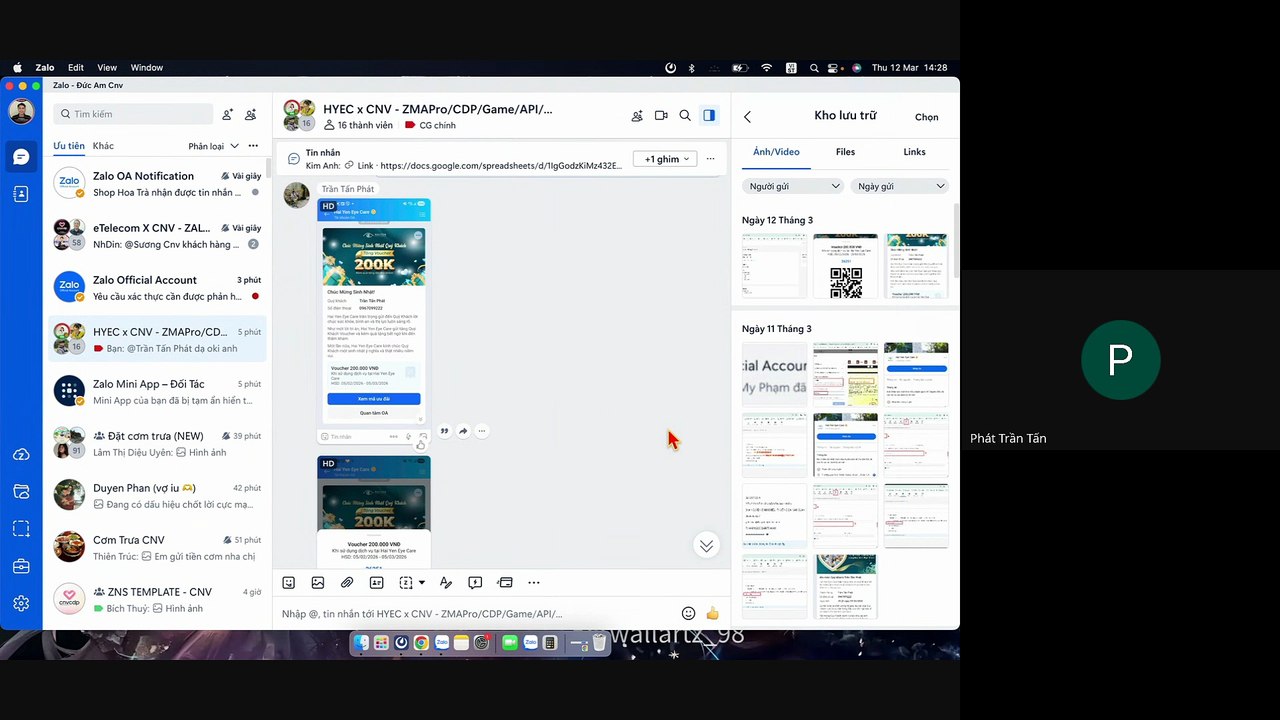The image size is (1280, 720).
Task: Click the CG chính label tag
Action: point(430,125)
